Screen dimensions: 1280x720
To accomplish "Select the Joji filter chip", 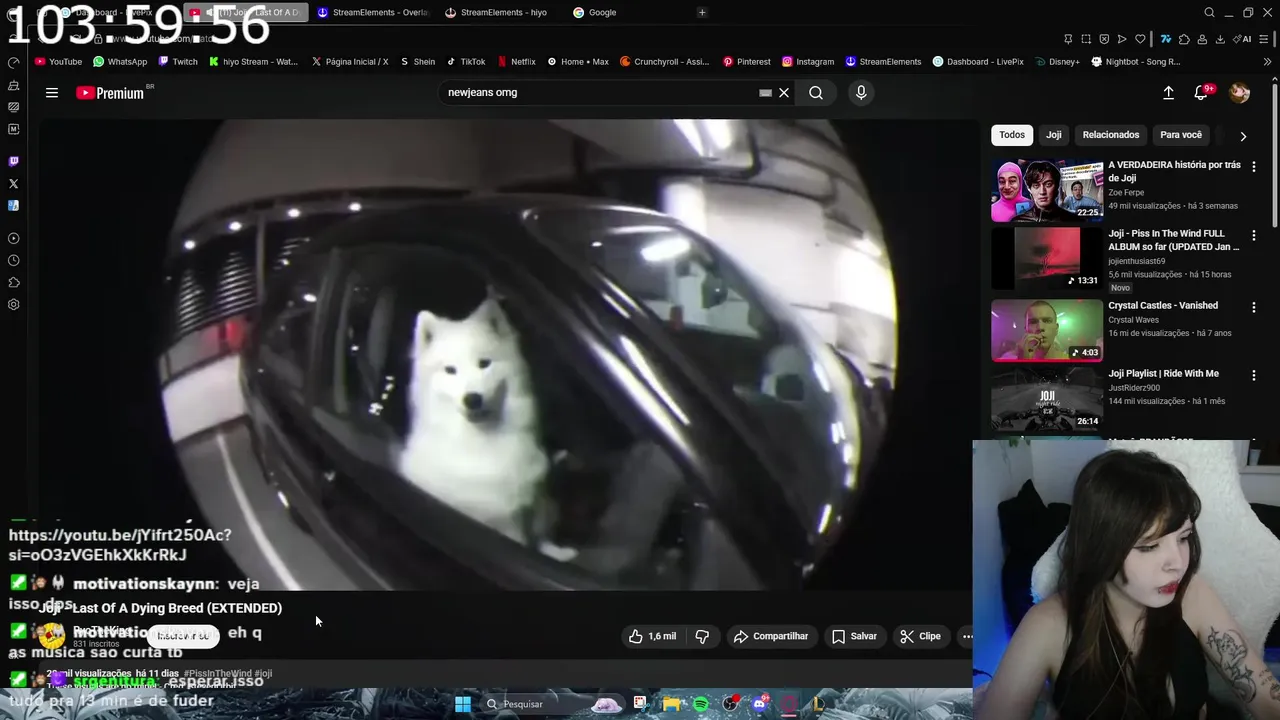I will 1054,135.
